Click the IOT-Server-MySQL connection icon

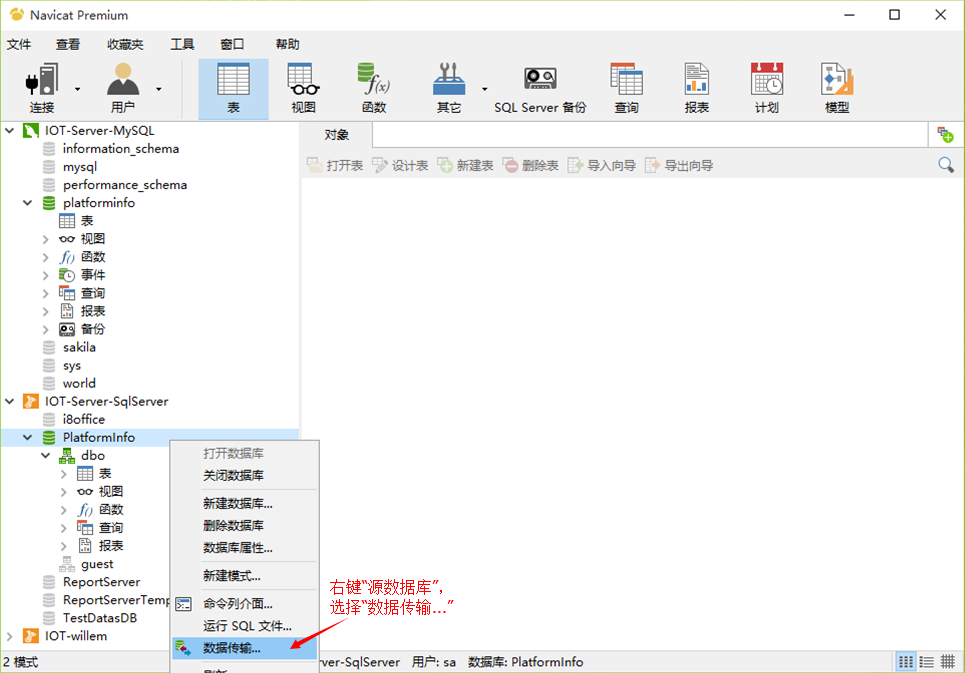point(31,130)
